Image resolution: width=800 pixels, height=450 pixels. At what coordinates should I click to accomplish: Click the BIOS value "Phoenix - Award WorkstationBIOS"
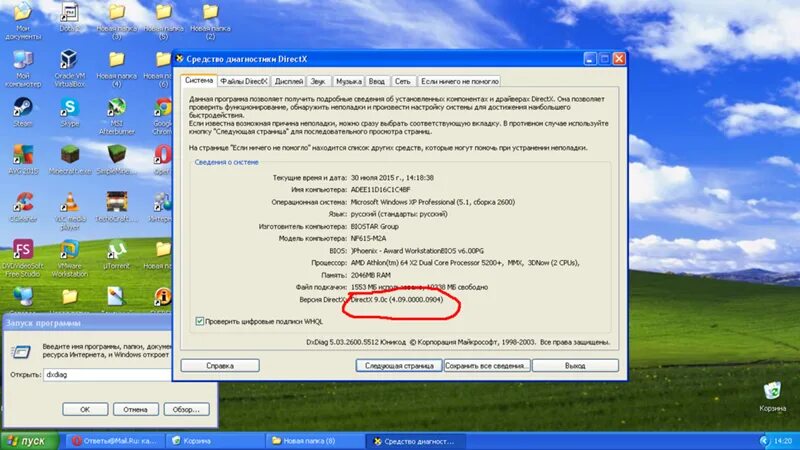tap(417, 251)
